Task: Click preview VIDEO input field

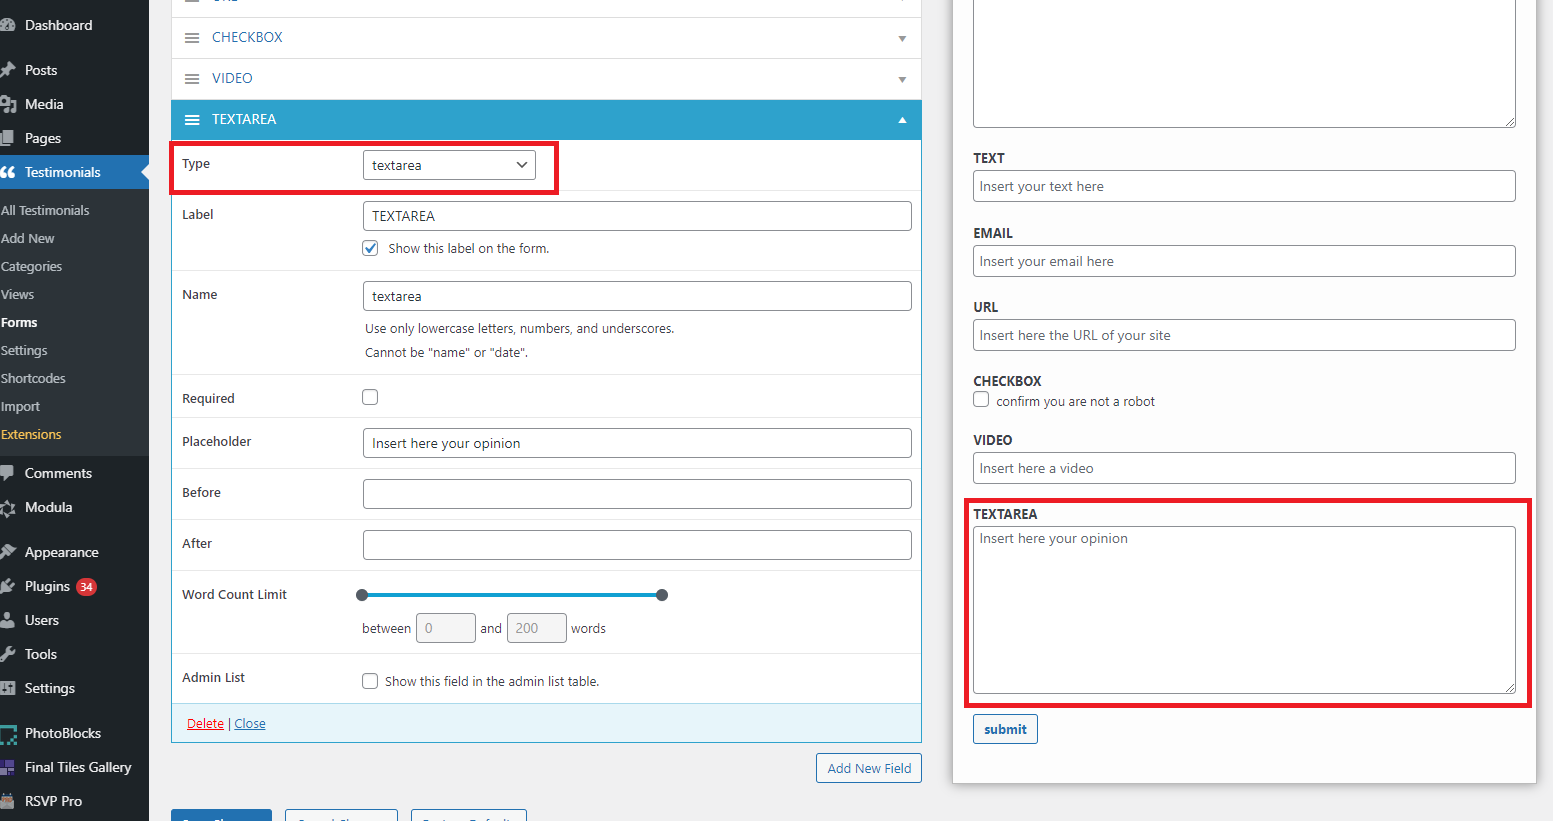Action: (1244, 468)
